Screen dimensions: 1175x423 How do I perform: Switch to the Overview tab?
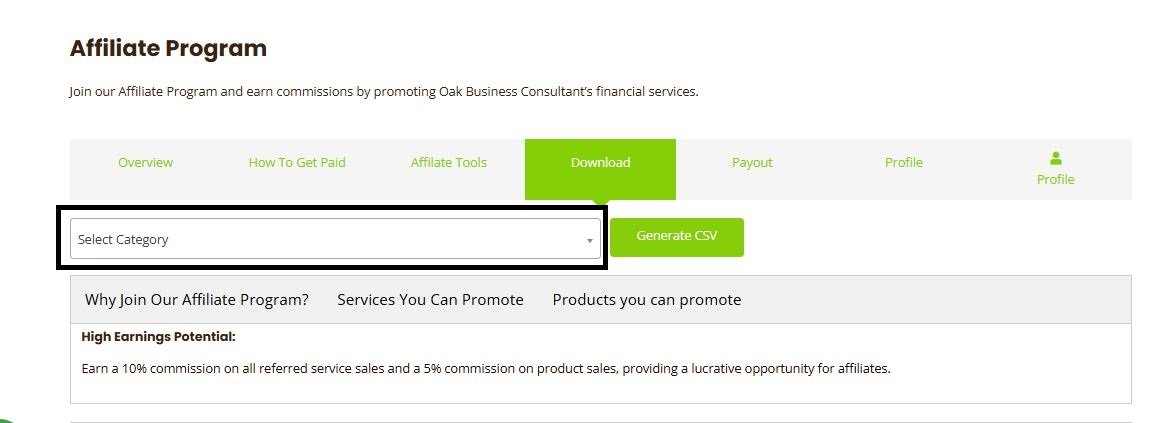click(x=145, y=163)
